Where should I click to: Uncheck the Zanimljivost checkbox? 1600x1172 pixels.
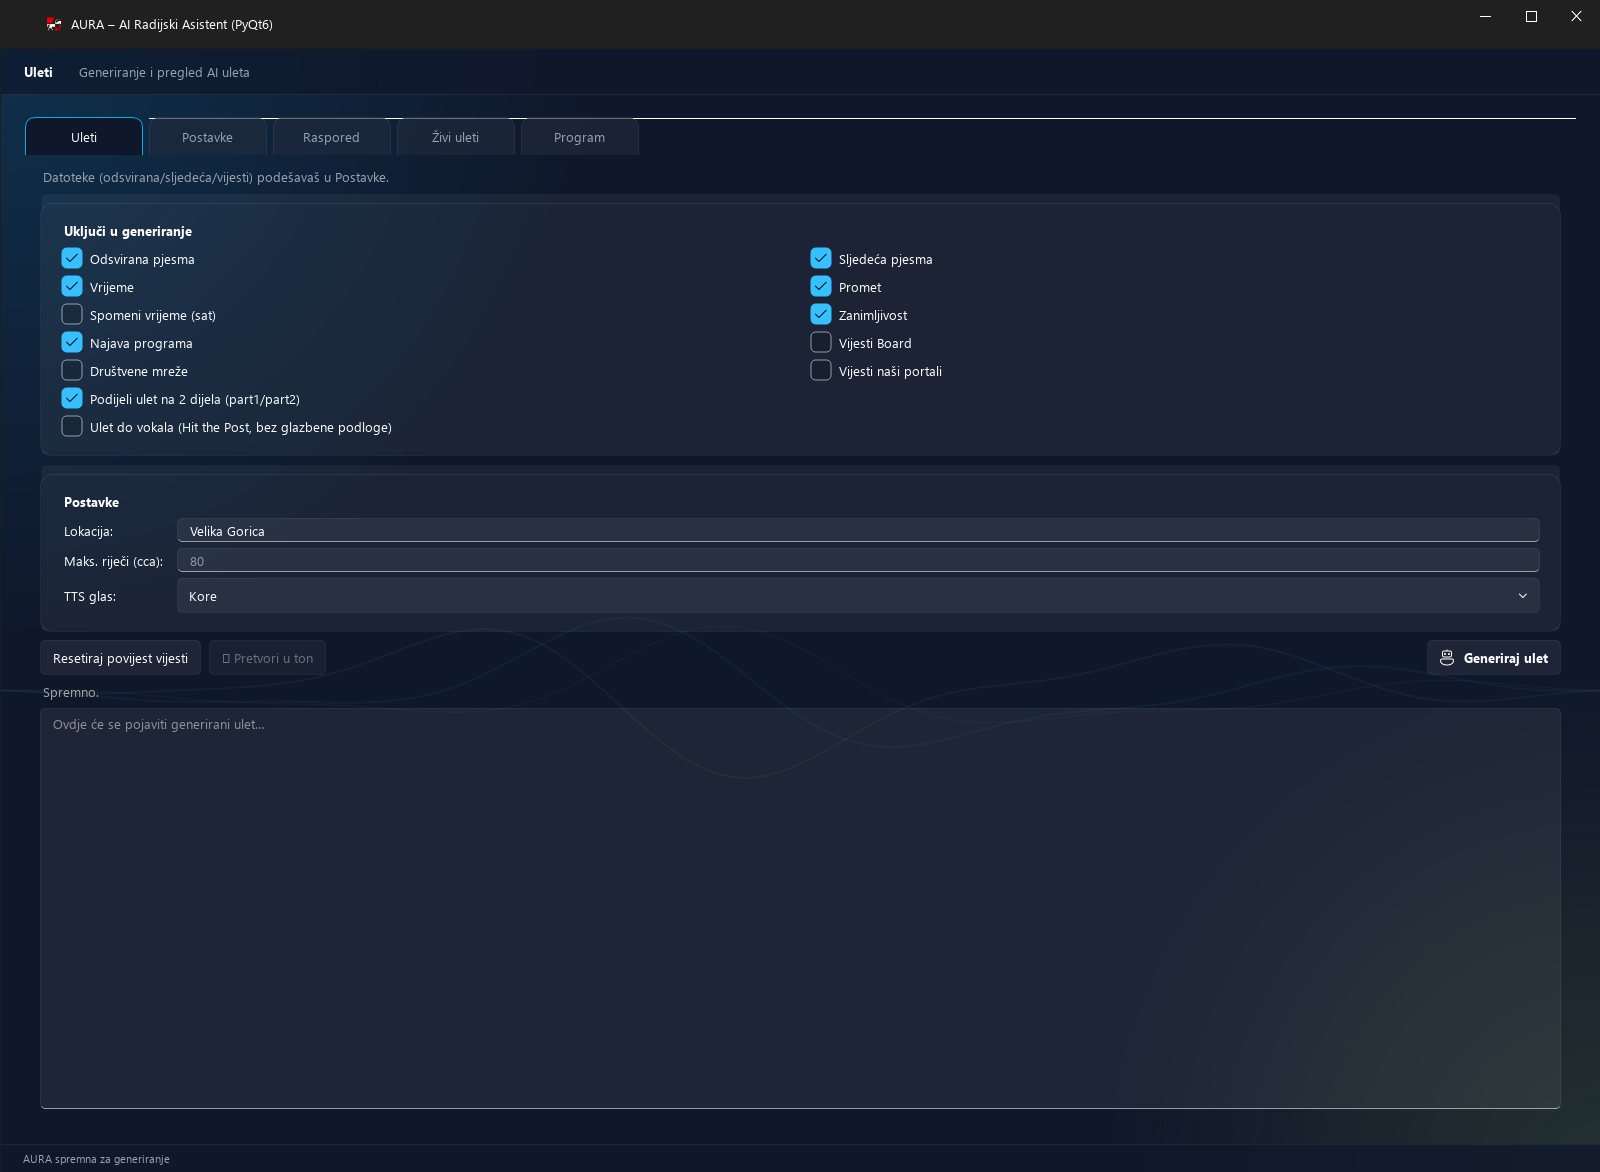point(821,314)
